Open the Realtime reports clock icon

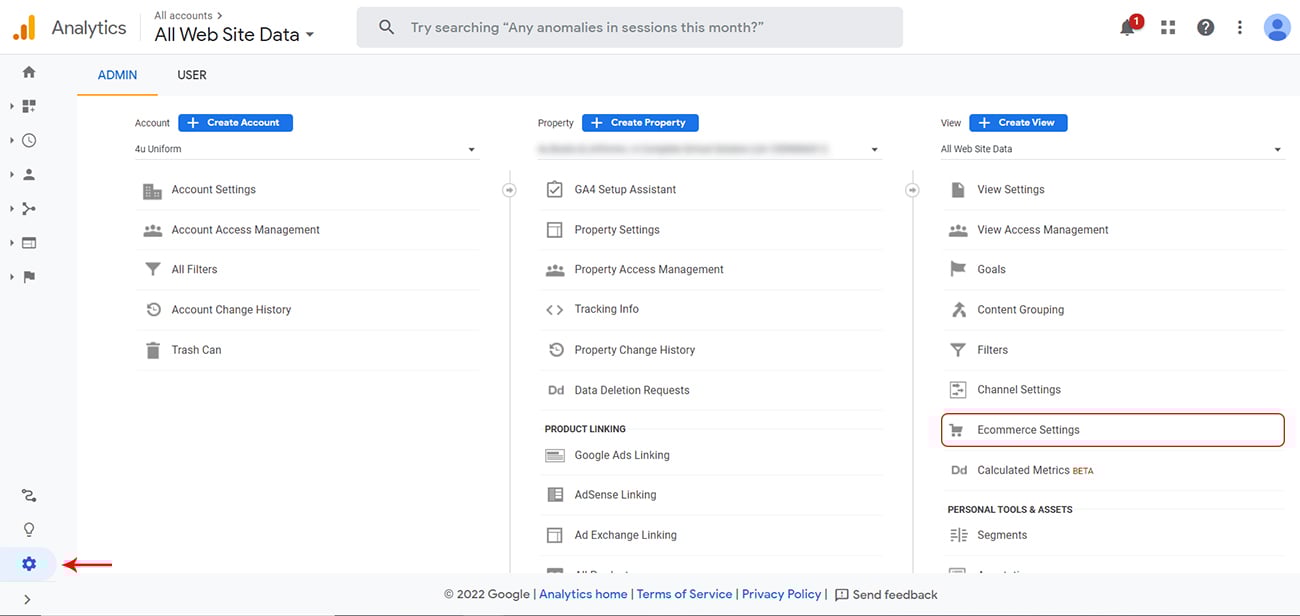(28, 140)
